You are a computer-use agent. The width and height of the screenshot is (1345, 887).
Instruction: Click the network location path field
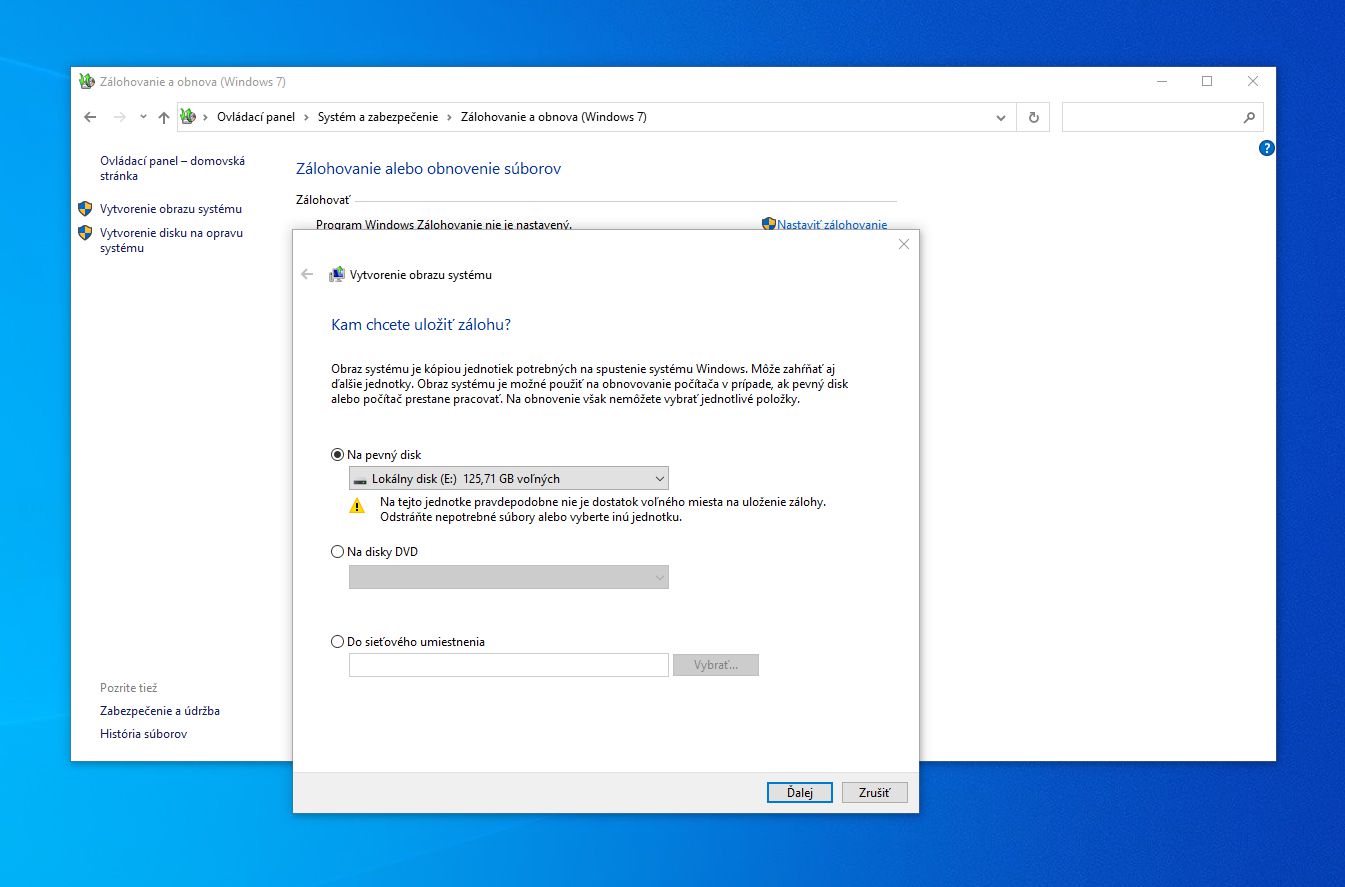pos(508,665)
